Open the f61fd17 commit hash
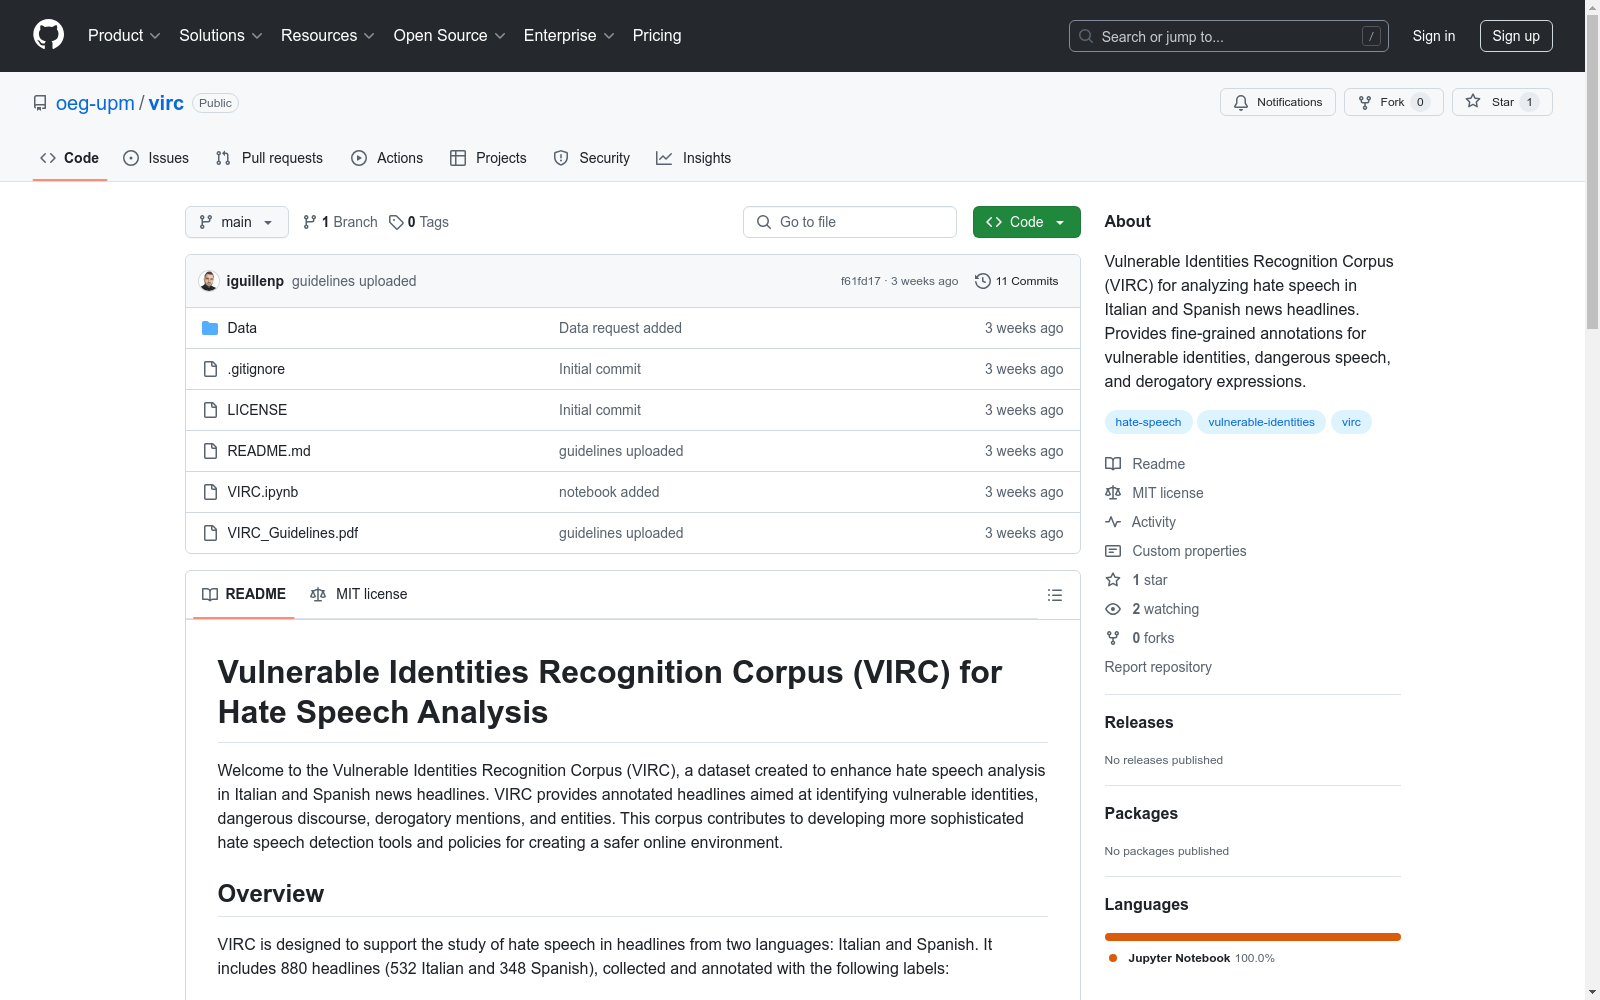This screenshot has height=1000, width=1600. [x=860, y=281]
